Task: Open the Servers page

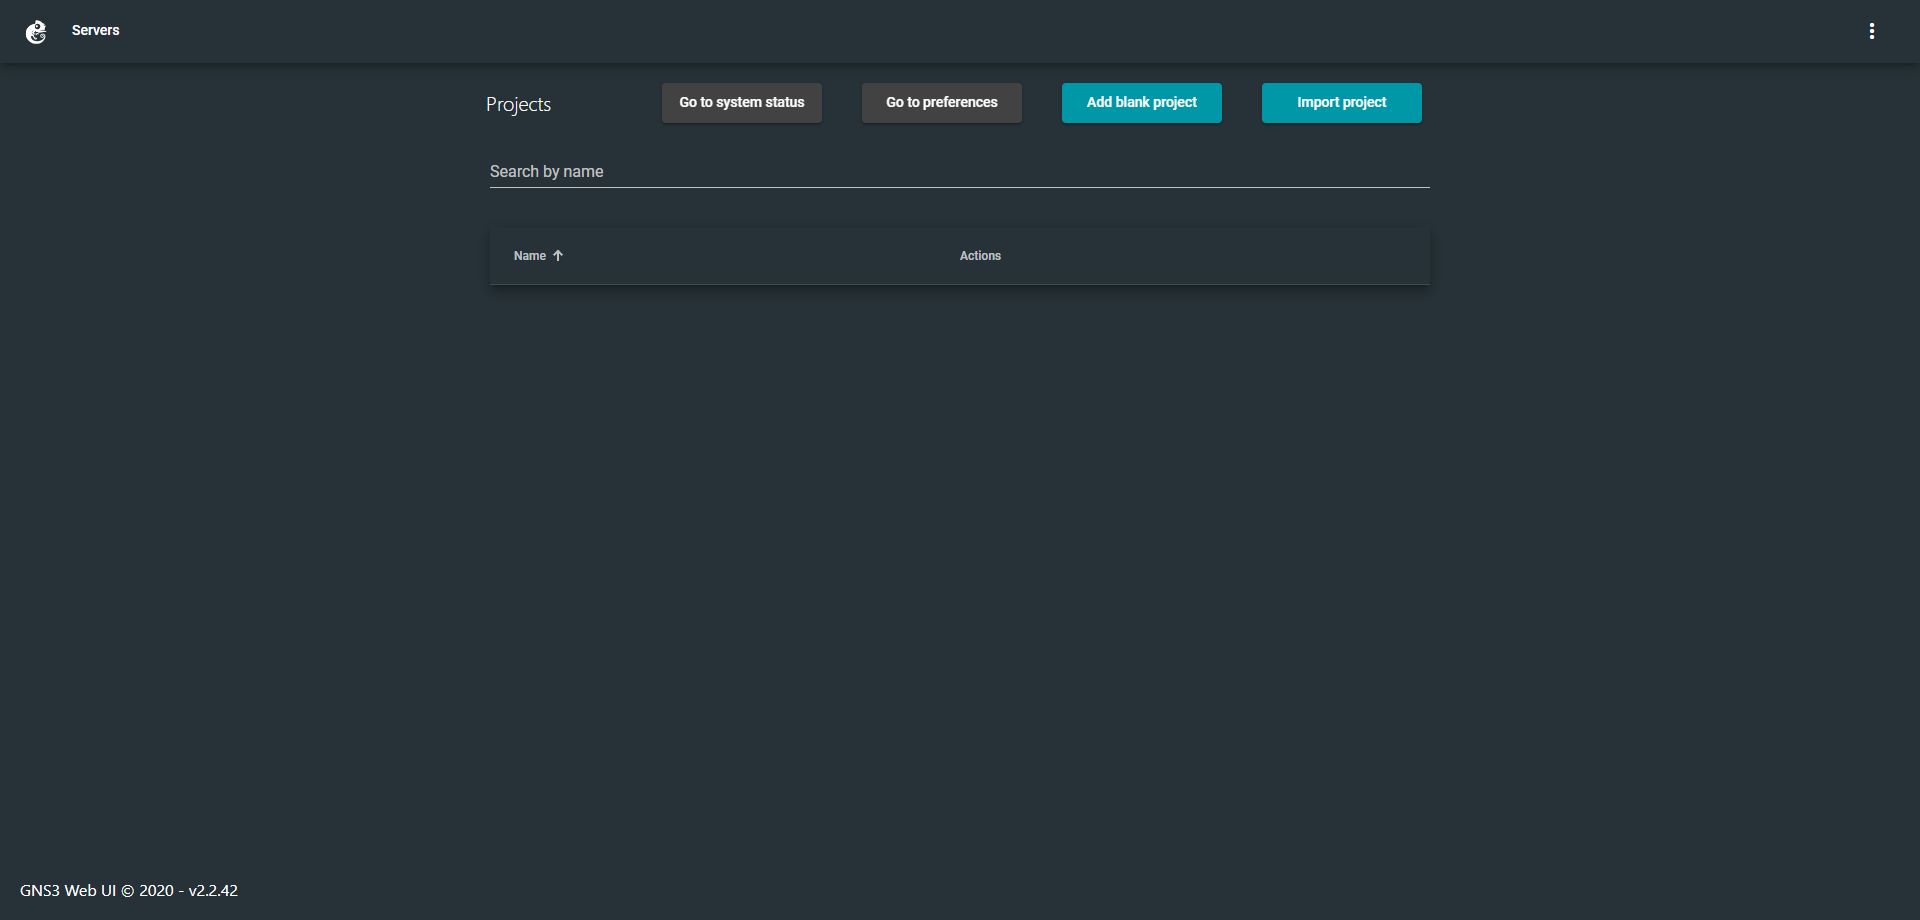Action: click(95, 31)
